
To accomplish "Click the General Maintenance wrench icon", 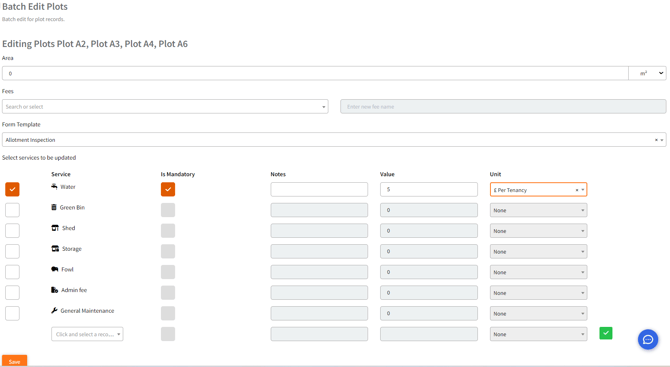I will (54, 310).
